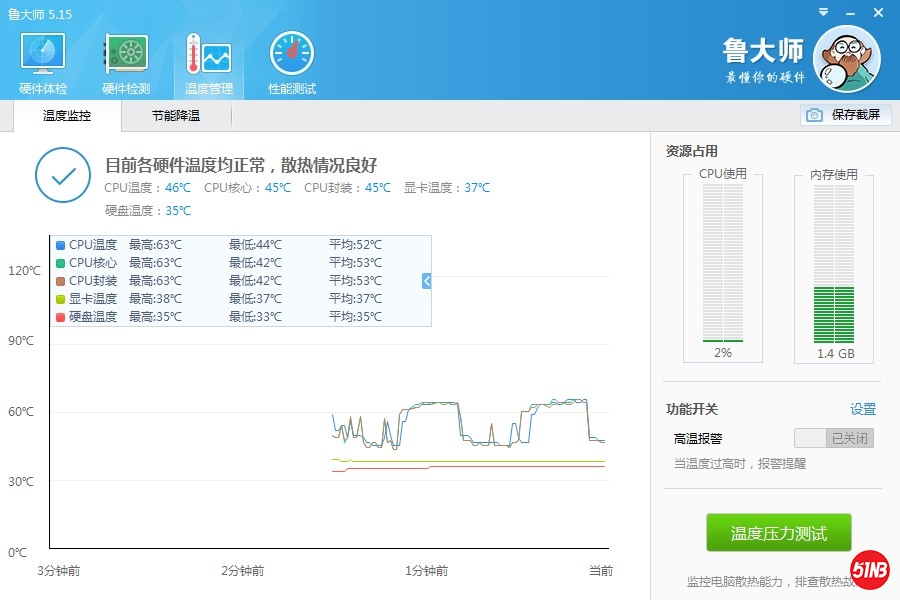Image resolution: width=900 pixels, height=600 pixels.
Task: Collapse the temperature legend panel arrow
Action: tap(426, 281)
